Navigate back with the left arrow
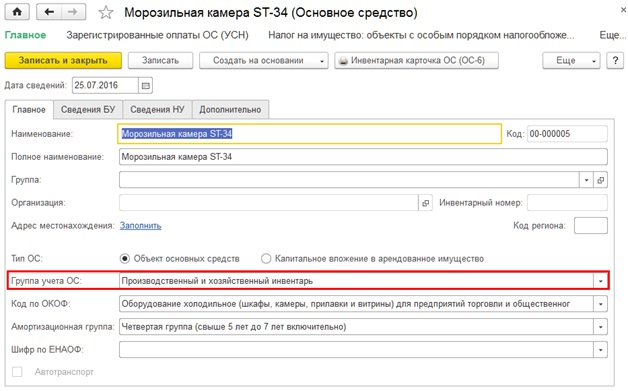 (x=49, y=12)
